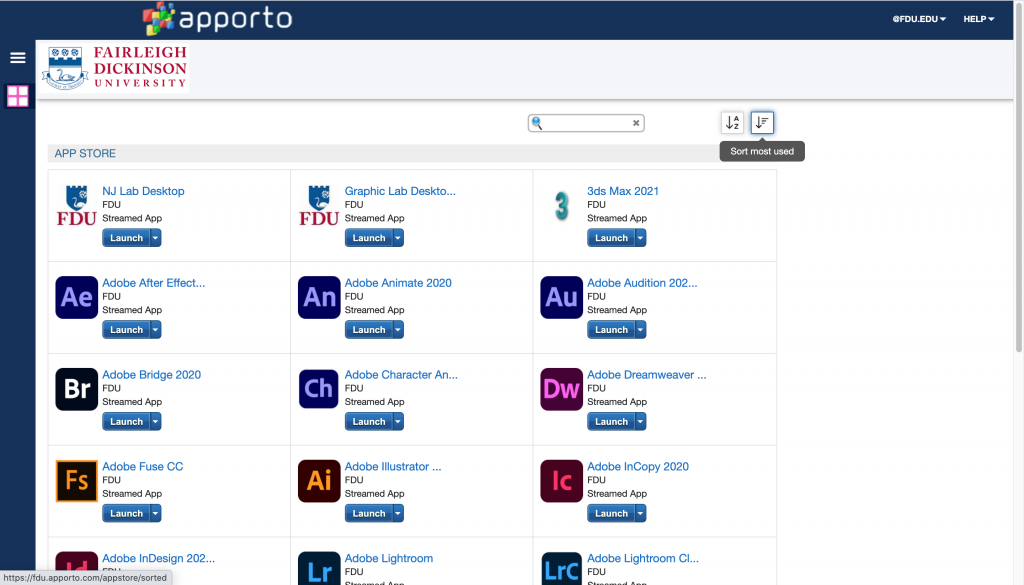The image size is (1024, 585).
Task: Open the Adobe Lightroom title link
Action: [x=389, y=558]
